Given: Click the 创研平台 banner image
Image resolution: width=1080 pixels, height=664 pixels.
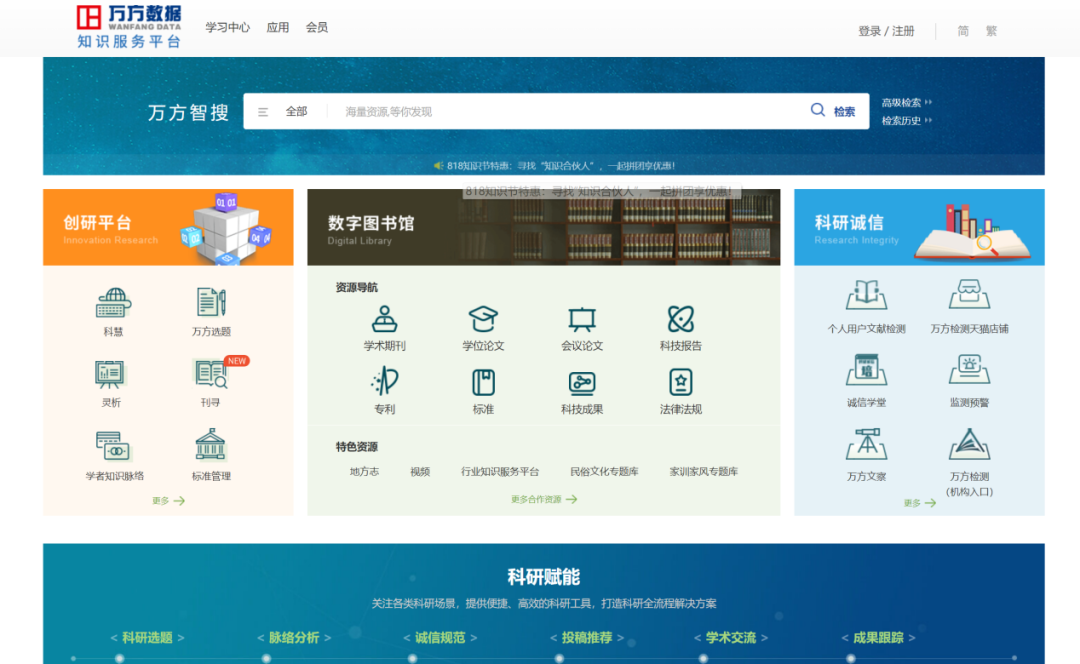Looking at the screenshot, I should click(168, 227).
